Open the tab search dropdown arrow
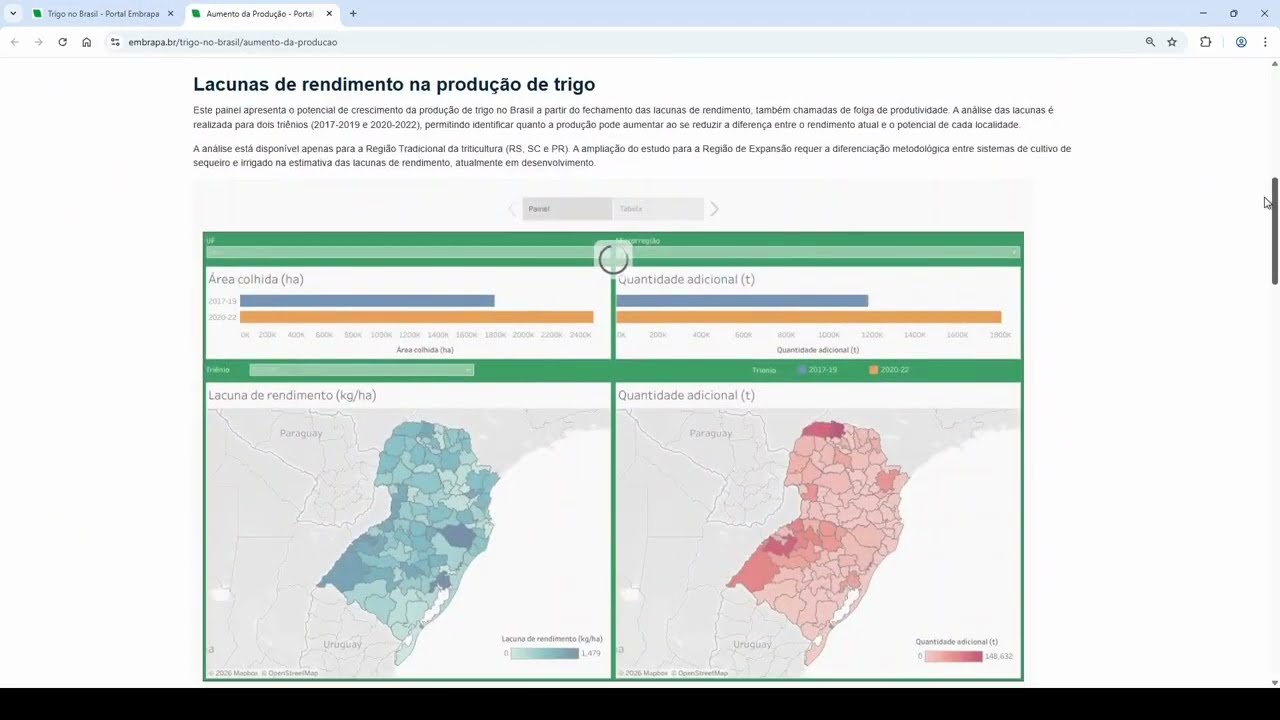 [13, 14]
